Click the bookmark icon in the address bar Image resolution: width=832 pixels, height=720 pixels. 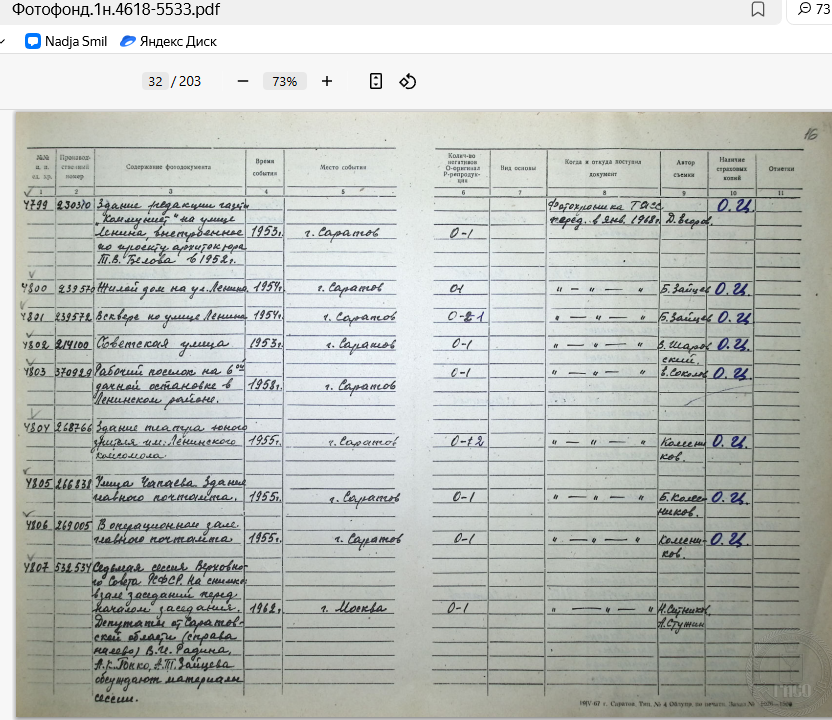758,10
